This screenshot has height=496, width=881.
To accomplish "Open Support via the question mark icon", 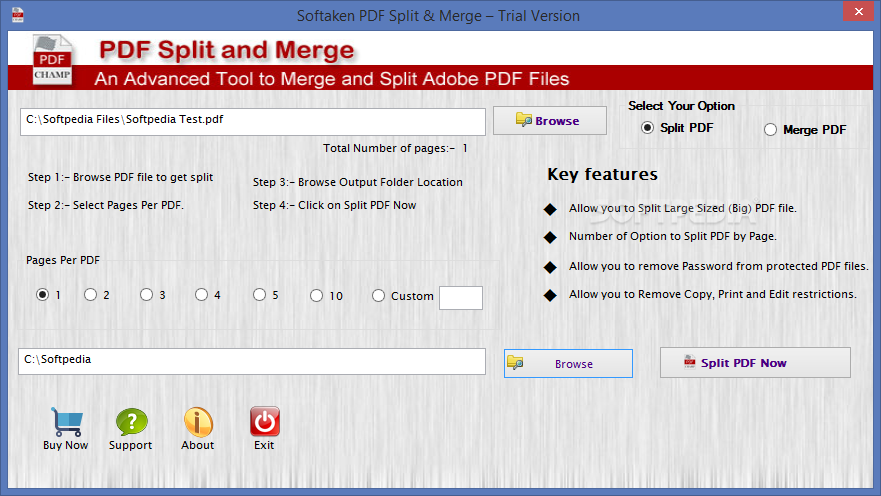I will 131,422.
